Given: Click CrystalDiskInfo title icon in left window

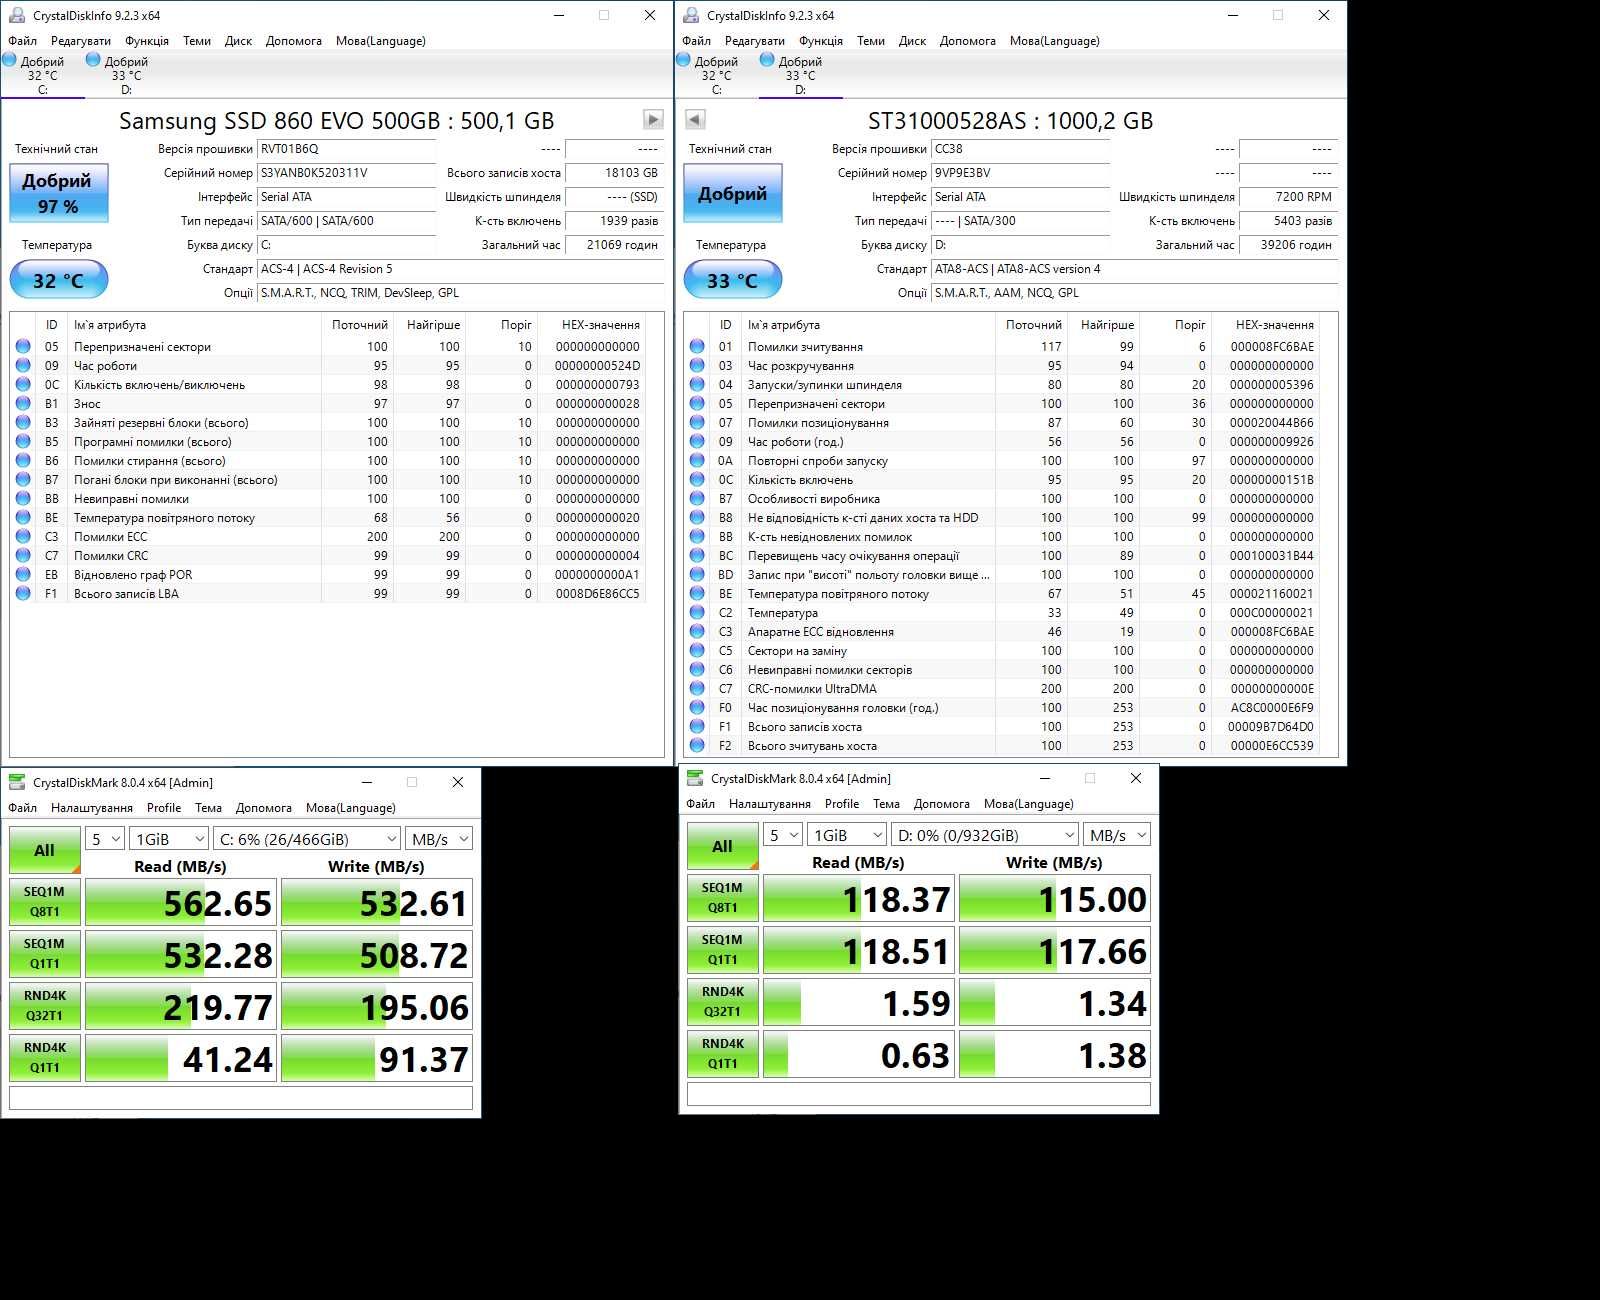Looking at the screenshot, I should [x=17, y=15].
